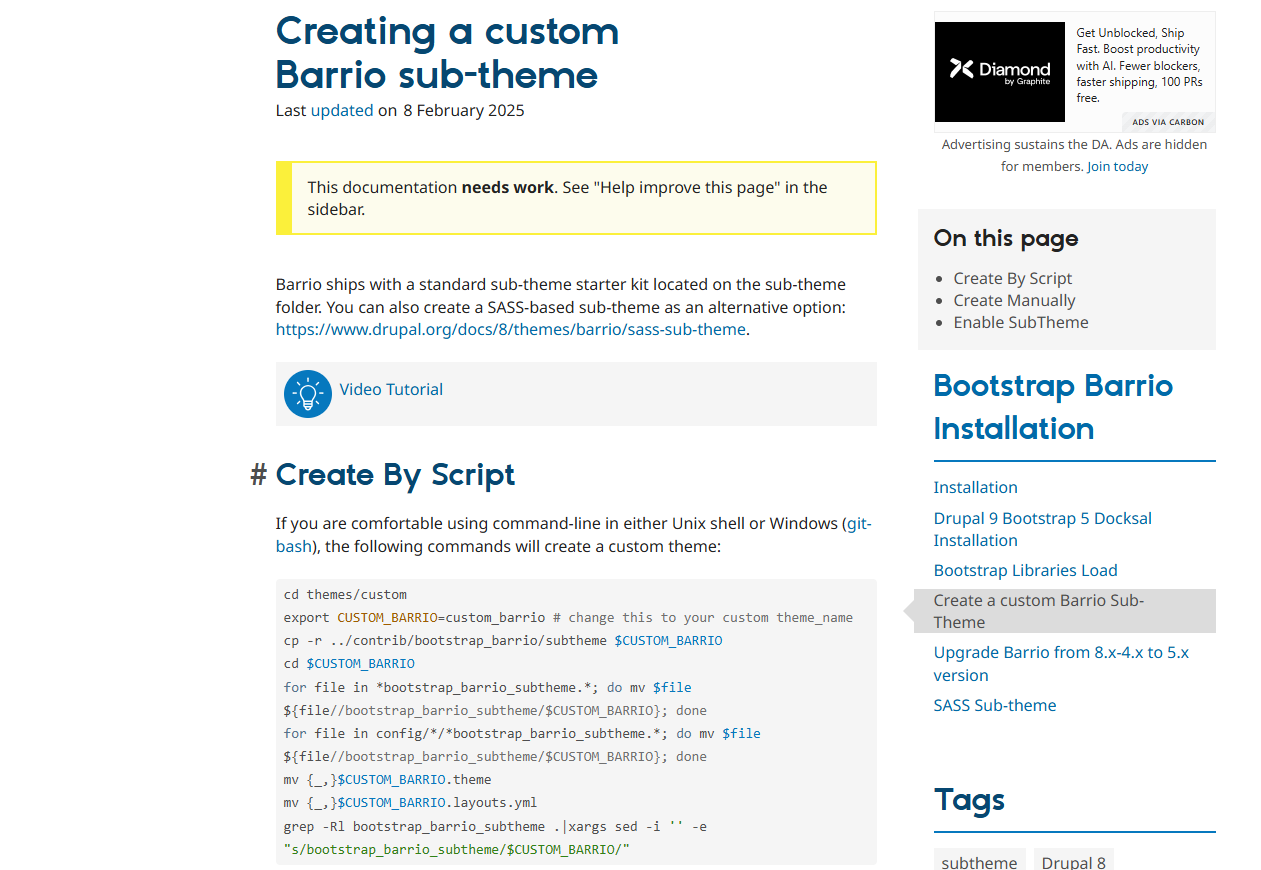Click the page title 'Creating a custom Barrio sub-theme'
The width and height of the screenshot is (1261, 870).
(447, 53)
